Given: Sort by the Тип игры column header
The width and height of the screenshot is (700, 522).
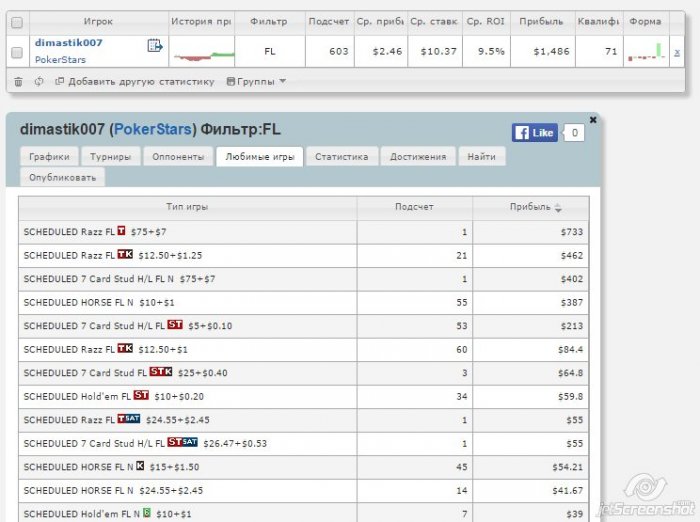Looking at the screenshot, I should [187, 207].
